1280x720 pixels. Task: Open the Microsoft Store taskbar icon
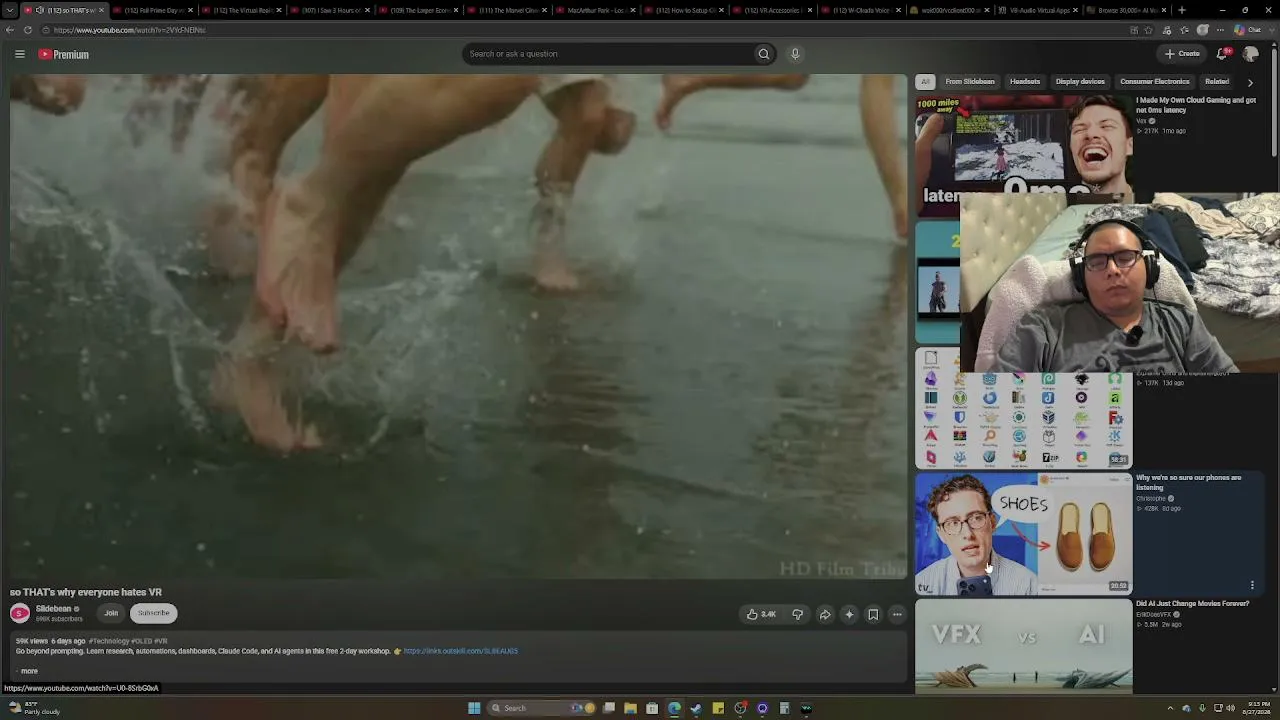pyautogui.click(x=652, y=708)
